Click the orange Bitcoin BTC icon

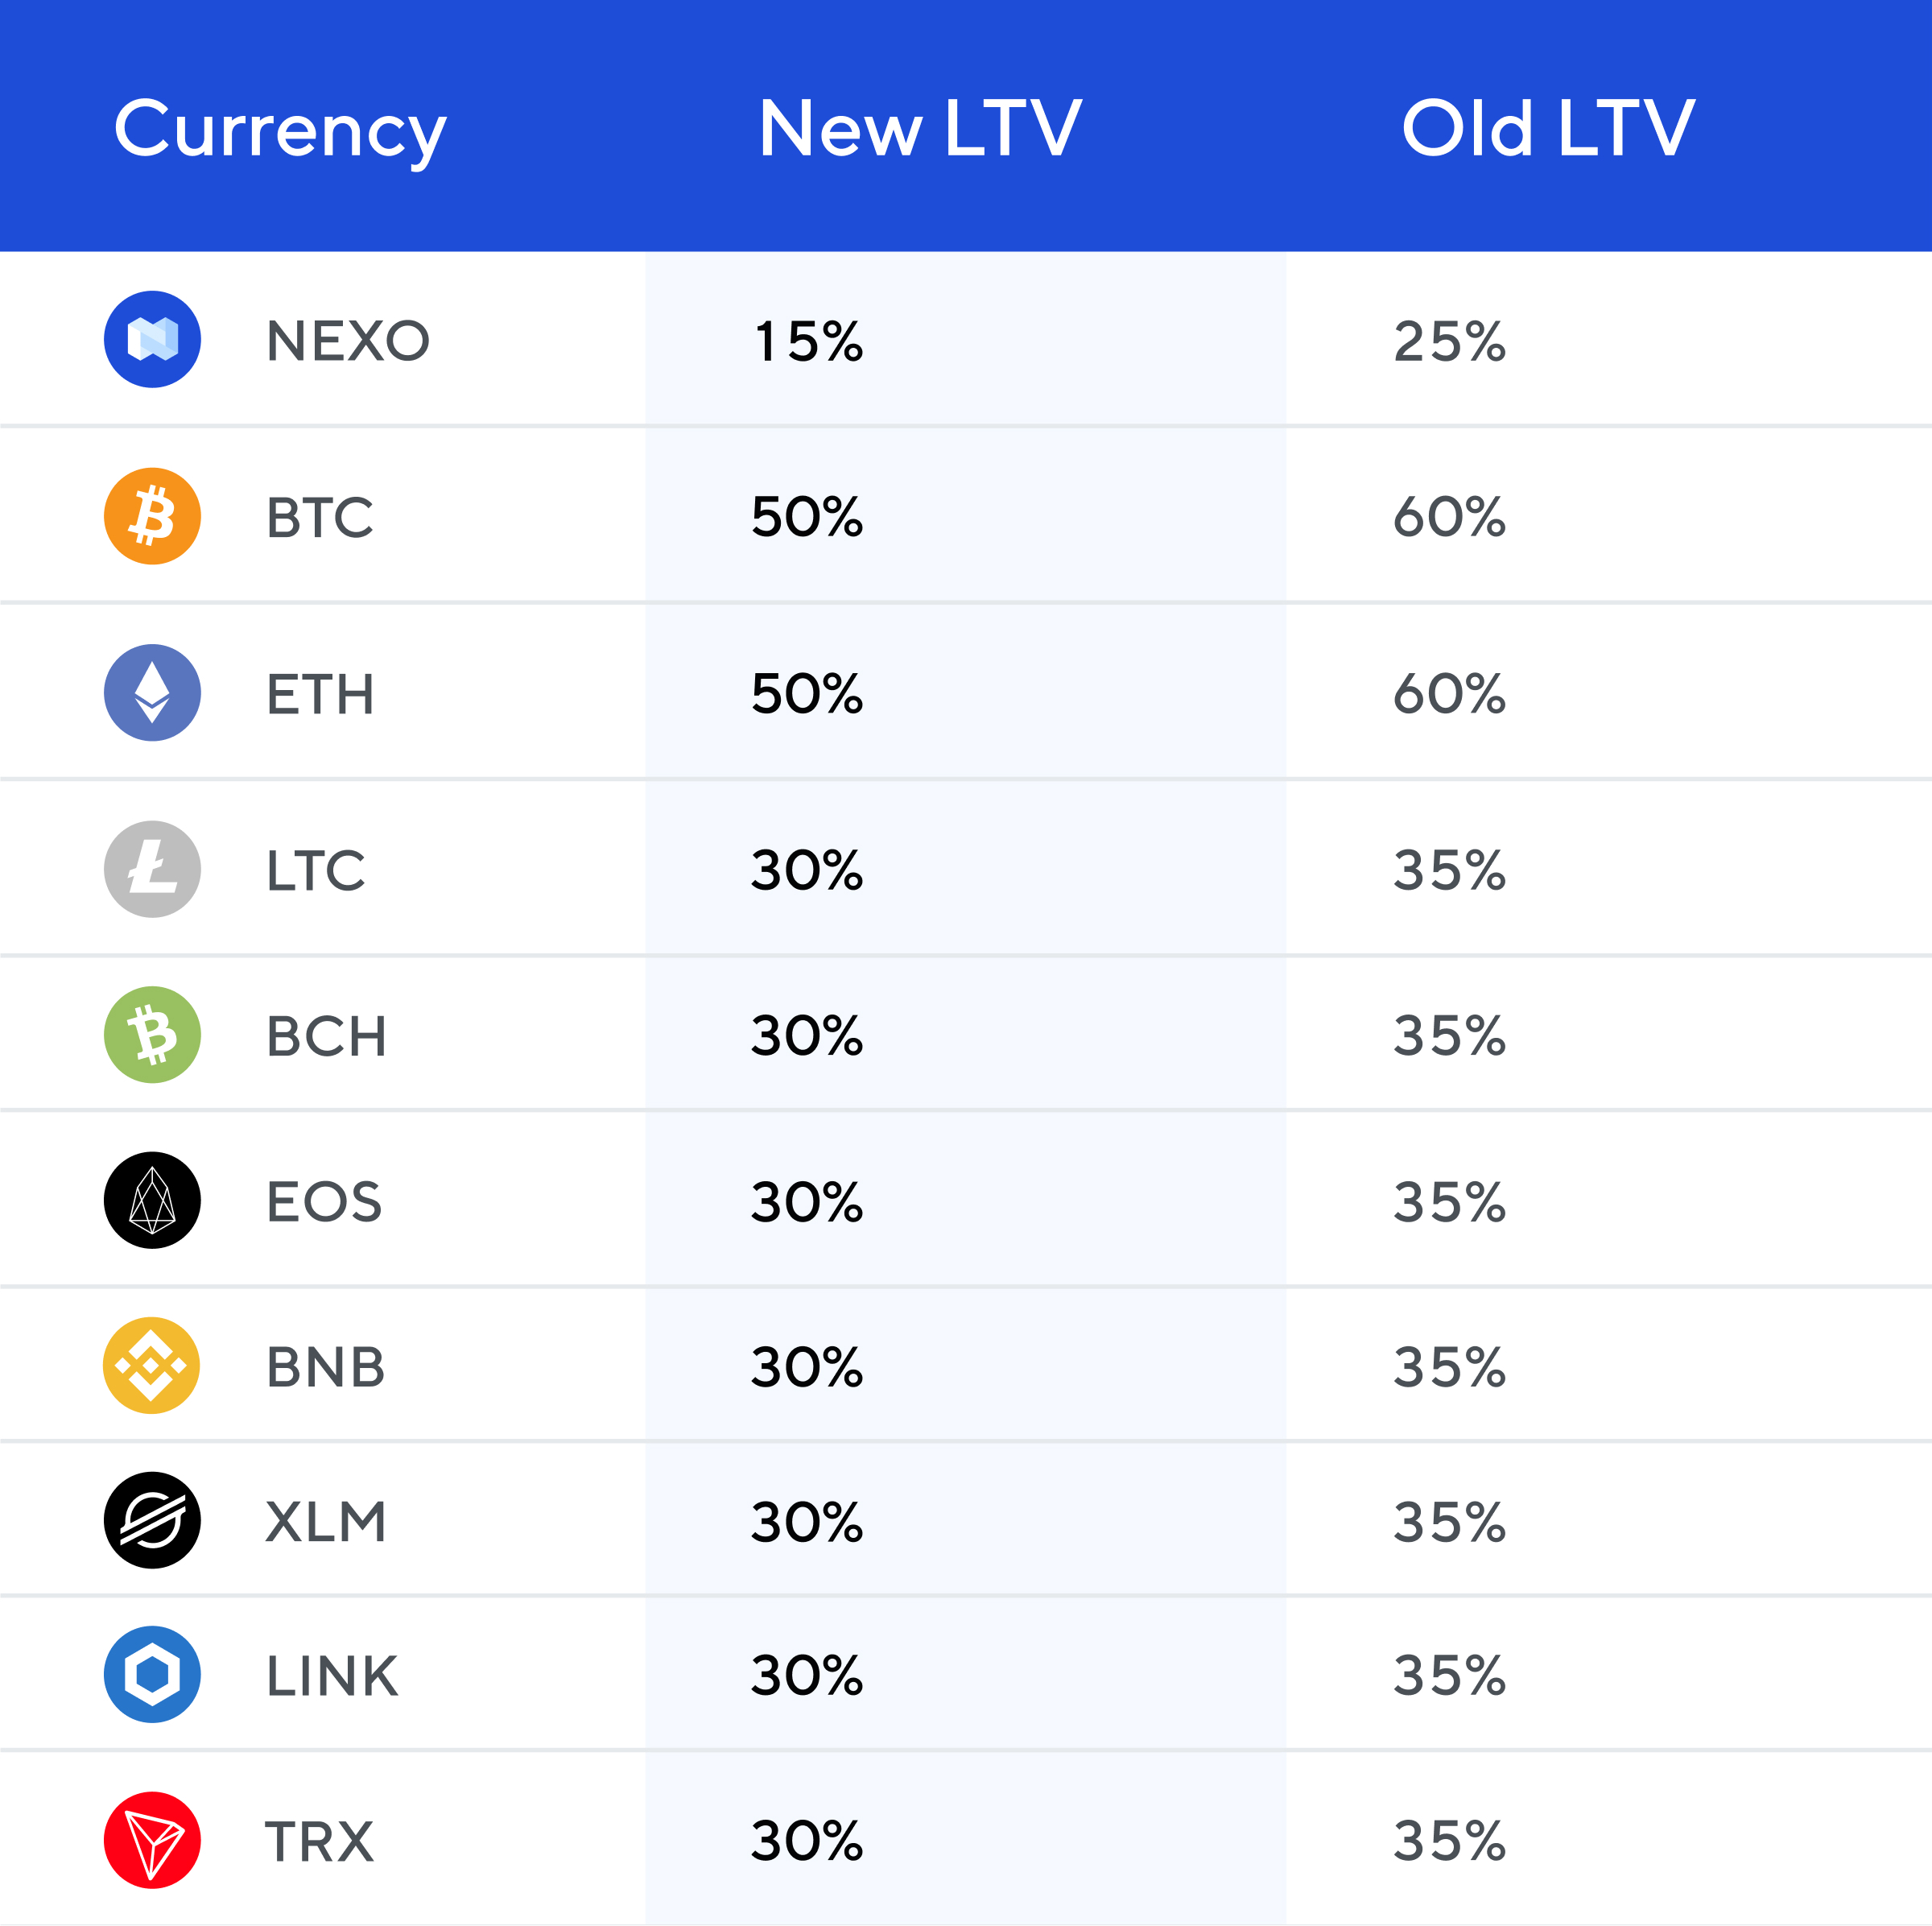click(x=152, y=516)
